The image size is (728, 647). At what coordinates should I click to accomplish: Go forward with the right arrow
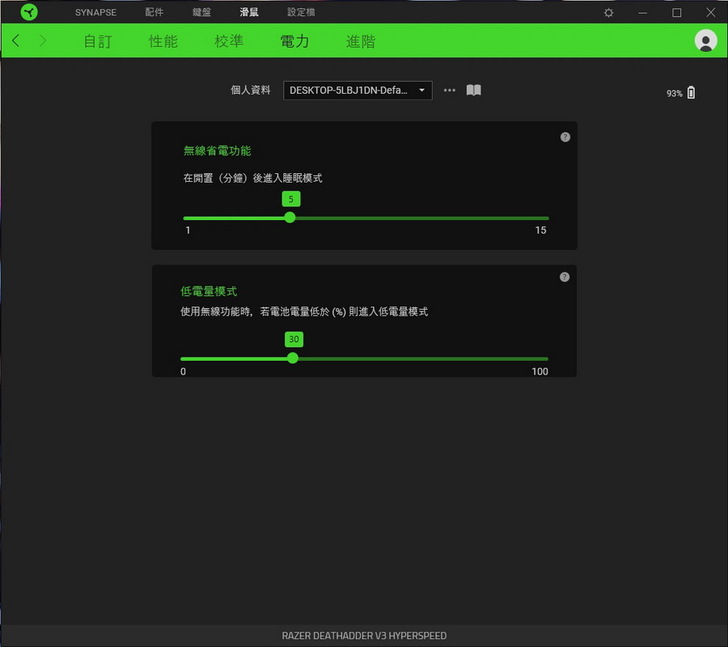tap(43, 41)
